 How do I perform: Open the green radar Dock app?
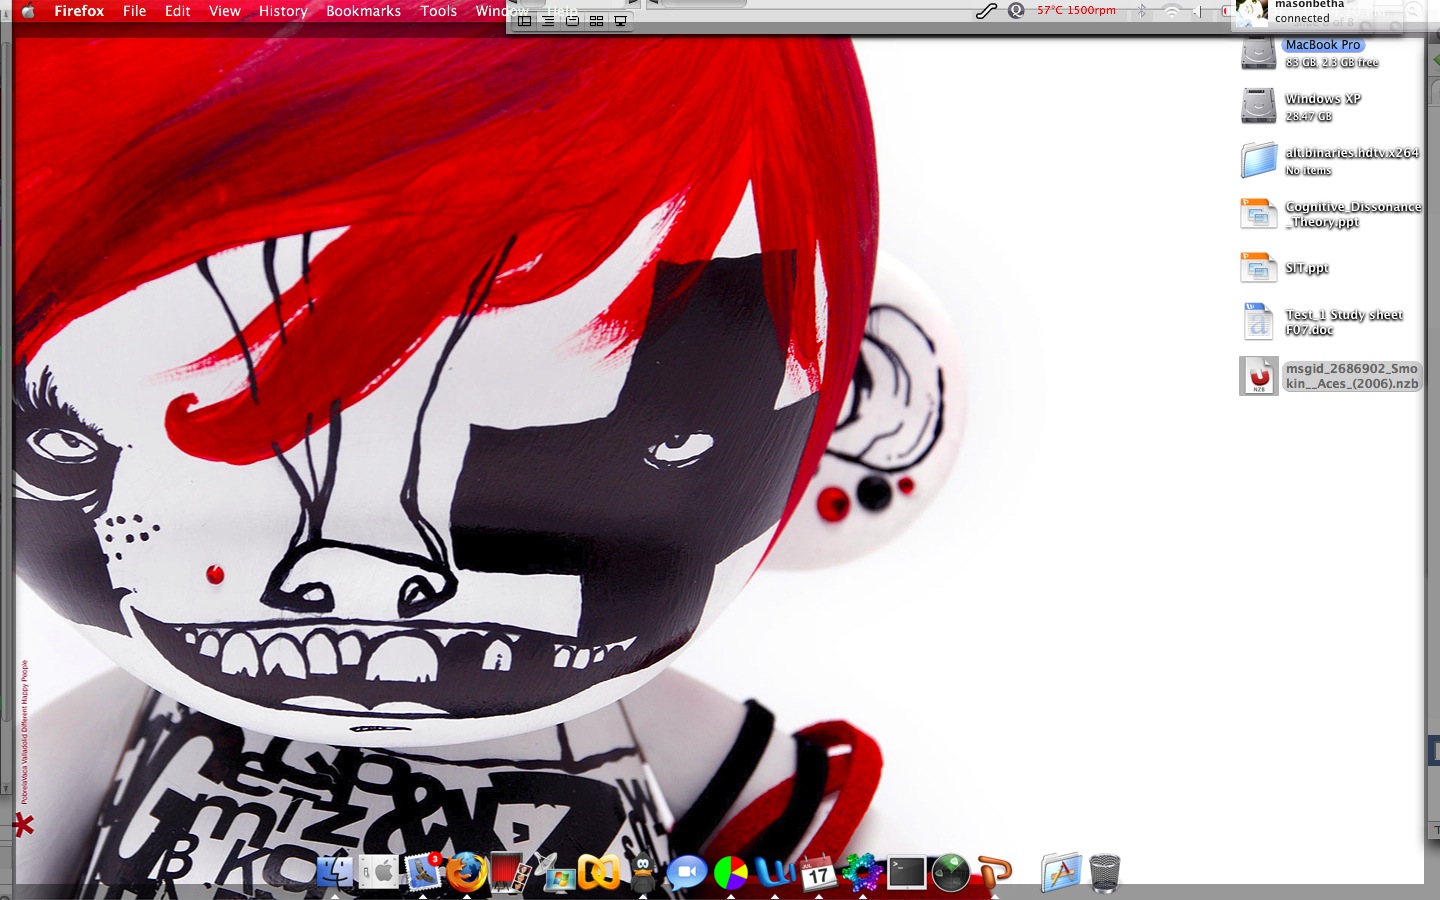click(x=951, y=872)
